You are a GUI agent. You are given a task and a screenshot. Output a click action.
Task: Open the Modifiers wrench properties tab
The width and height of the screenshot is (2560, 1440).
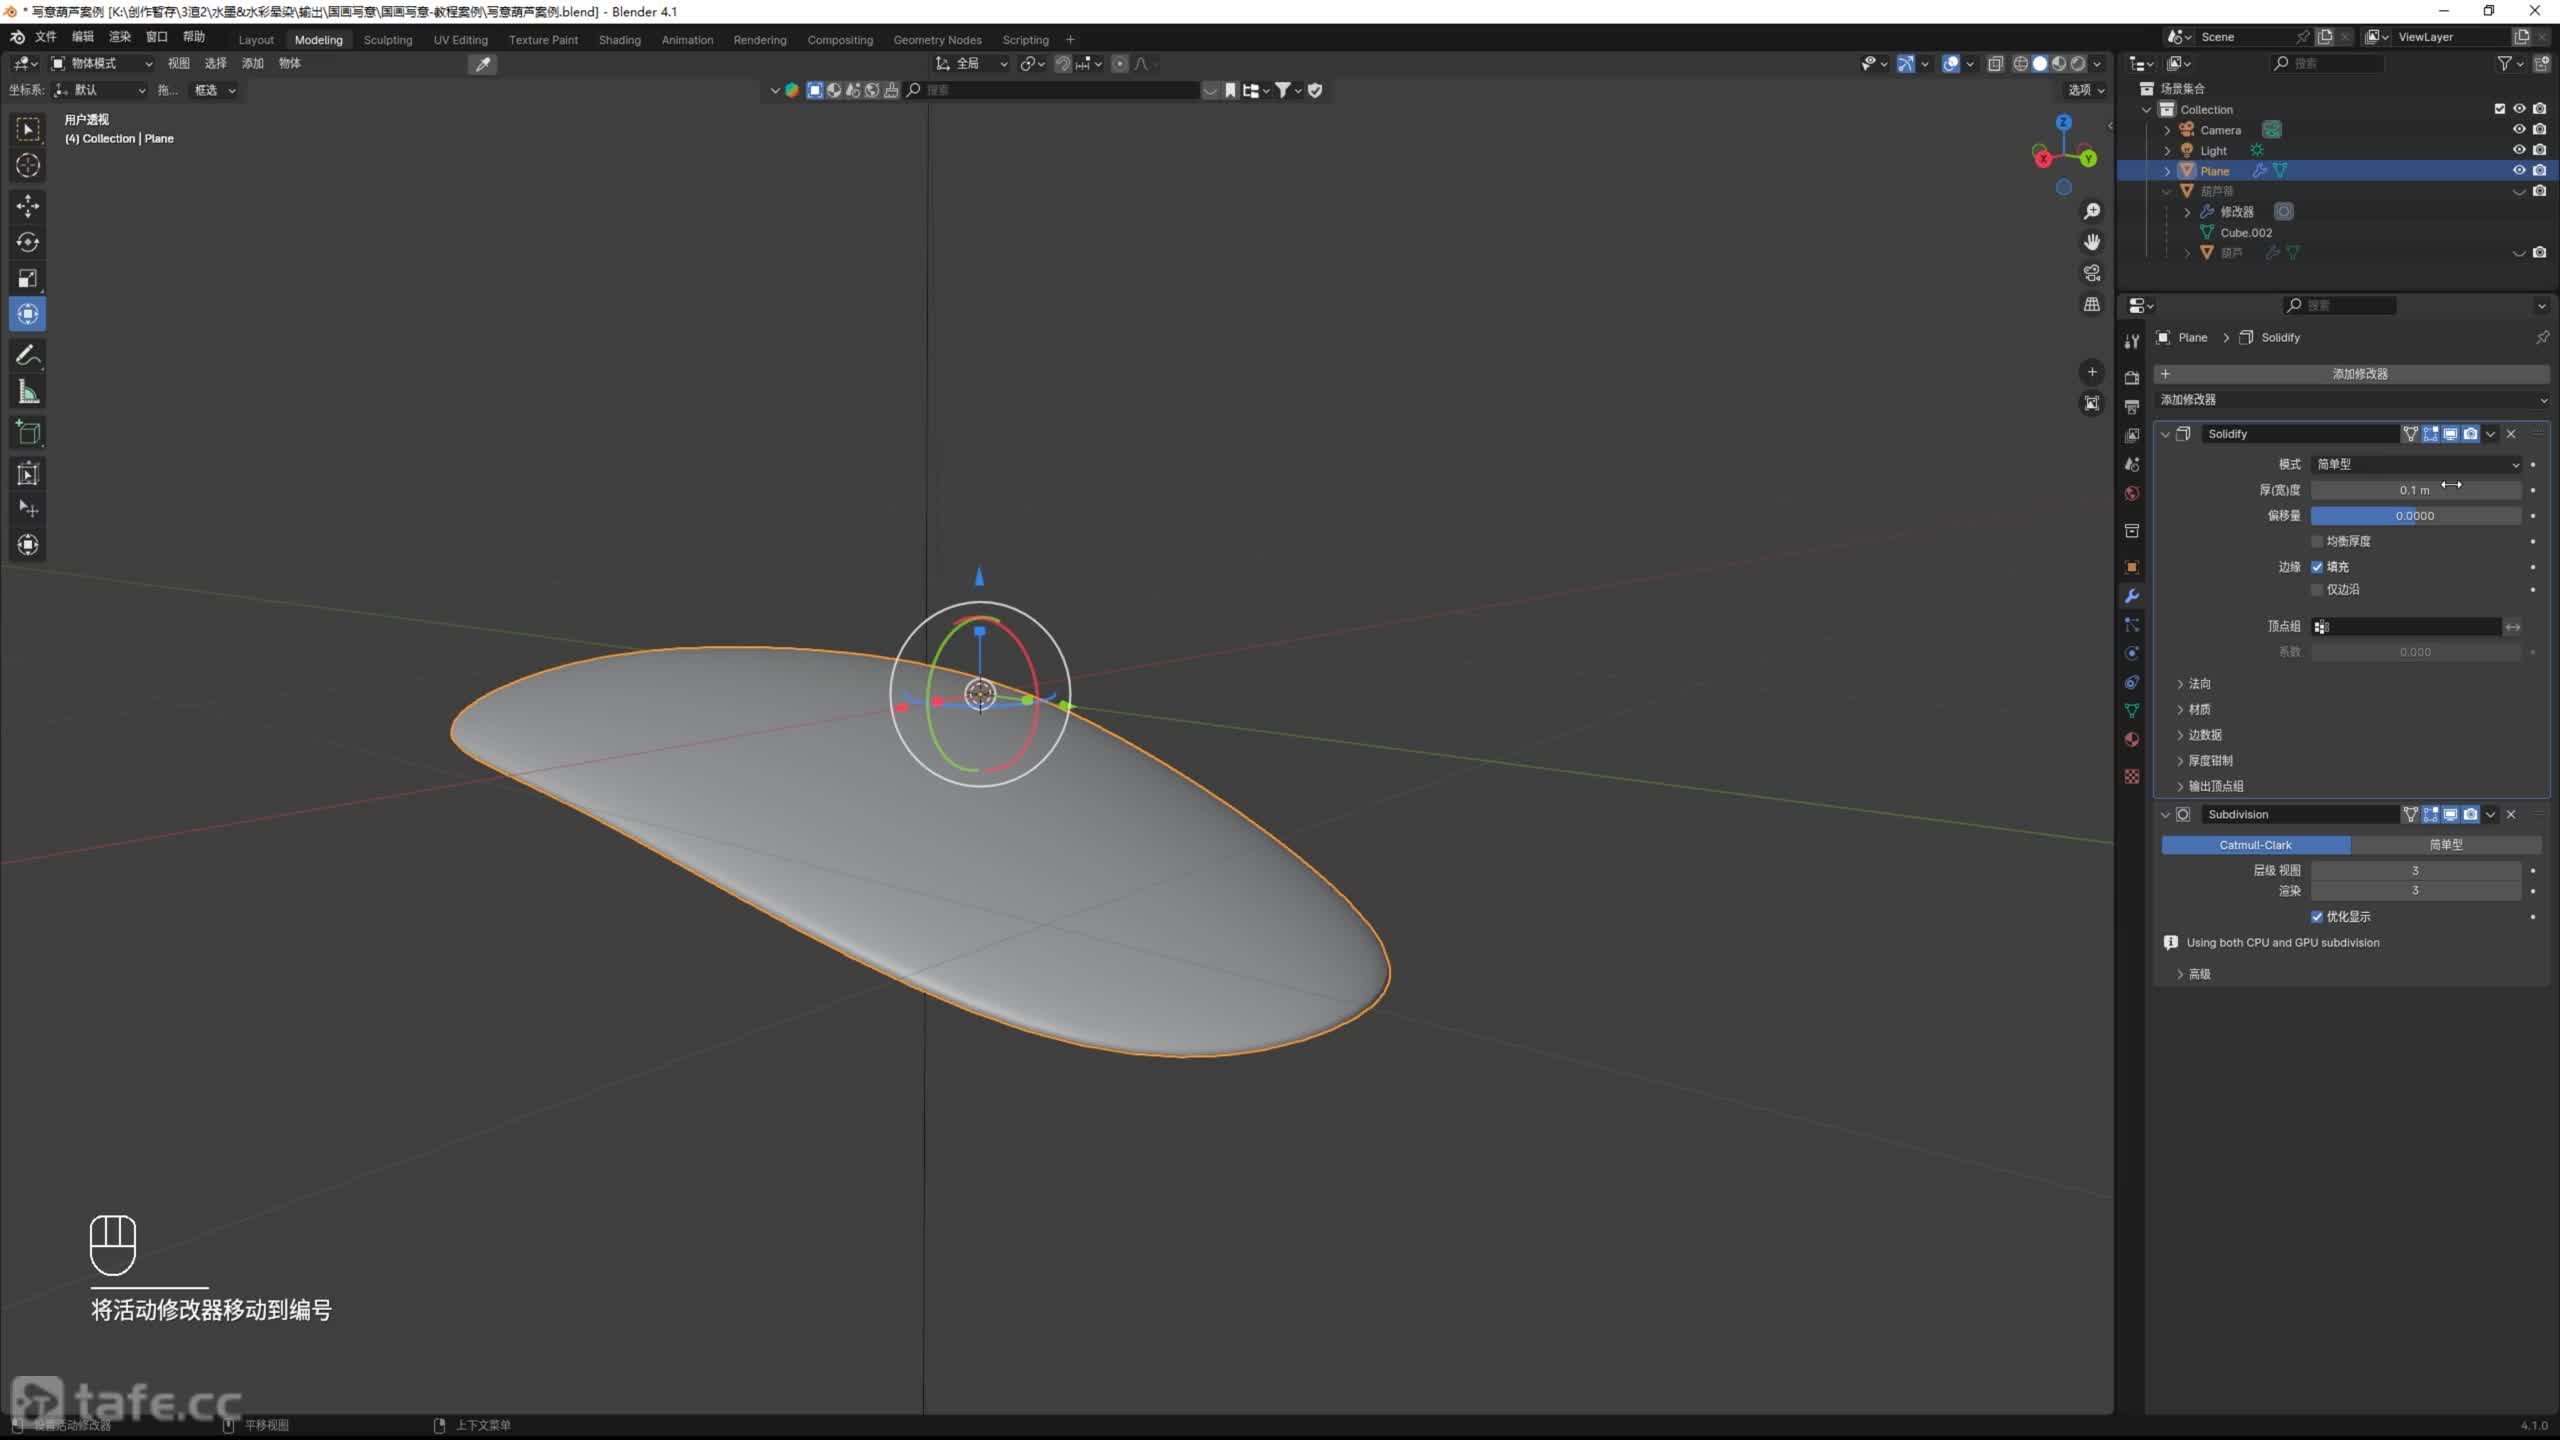[x=2132, y=596]
